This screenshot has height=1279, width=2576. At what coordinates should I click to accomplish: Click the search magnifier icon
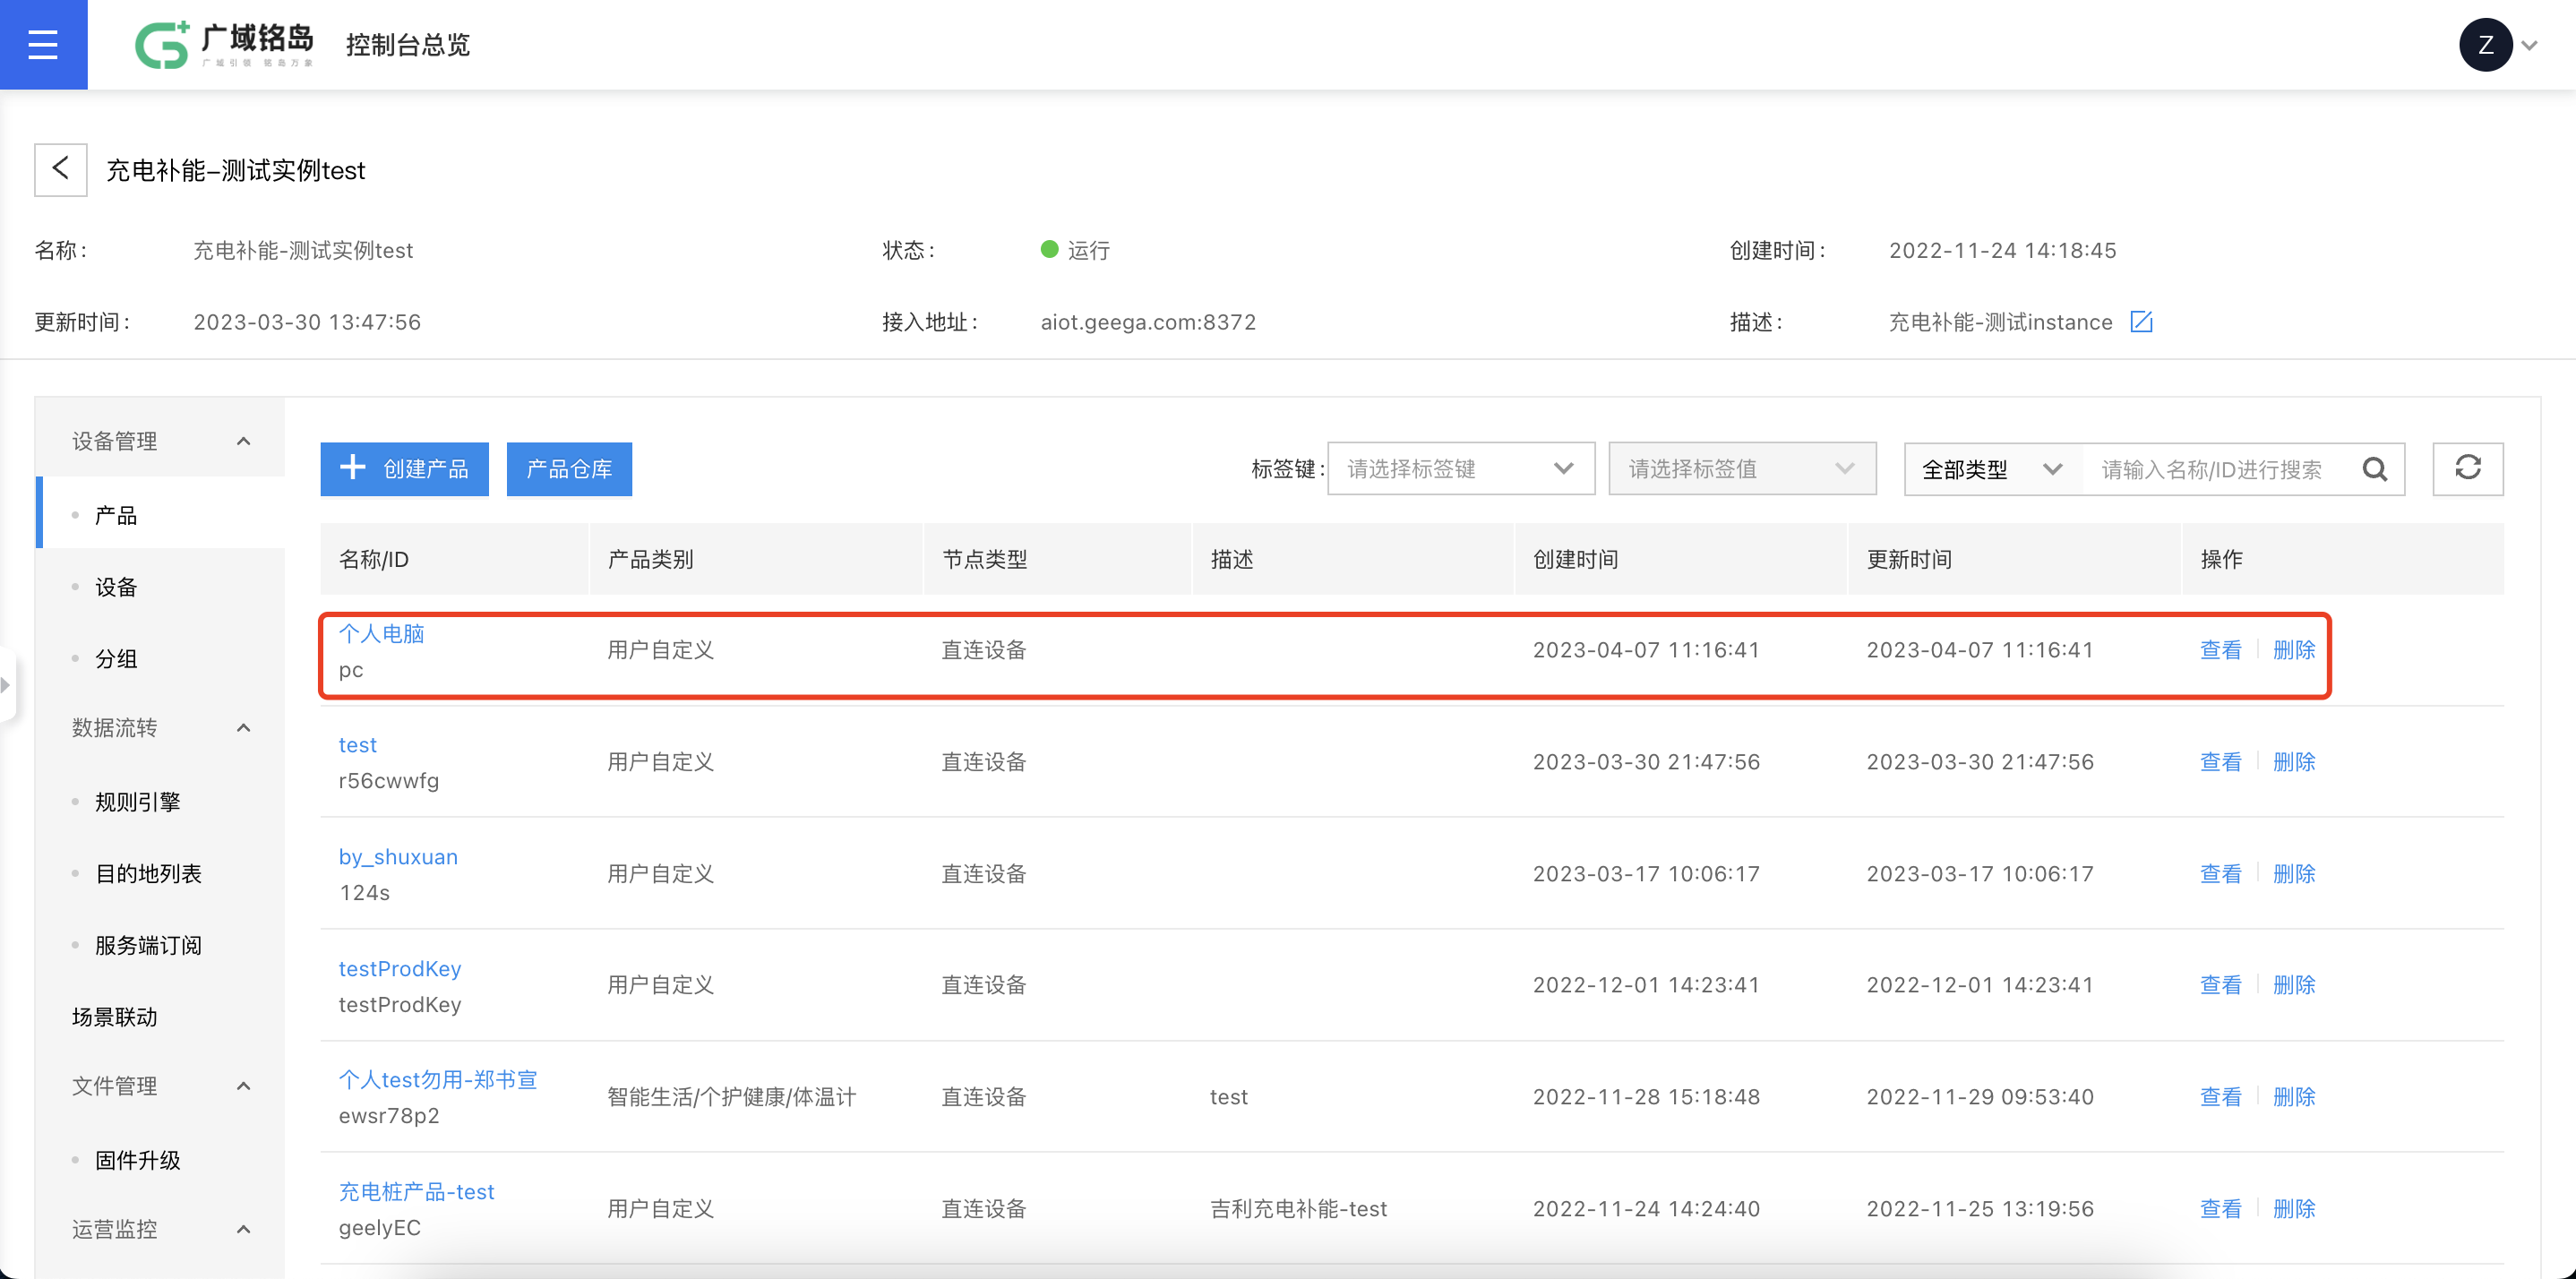pos(2375,469)
